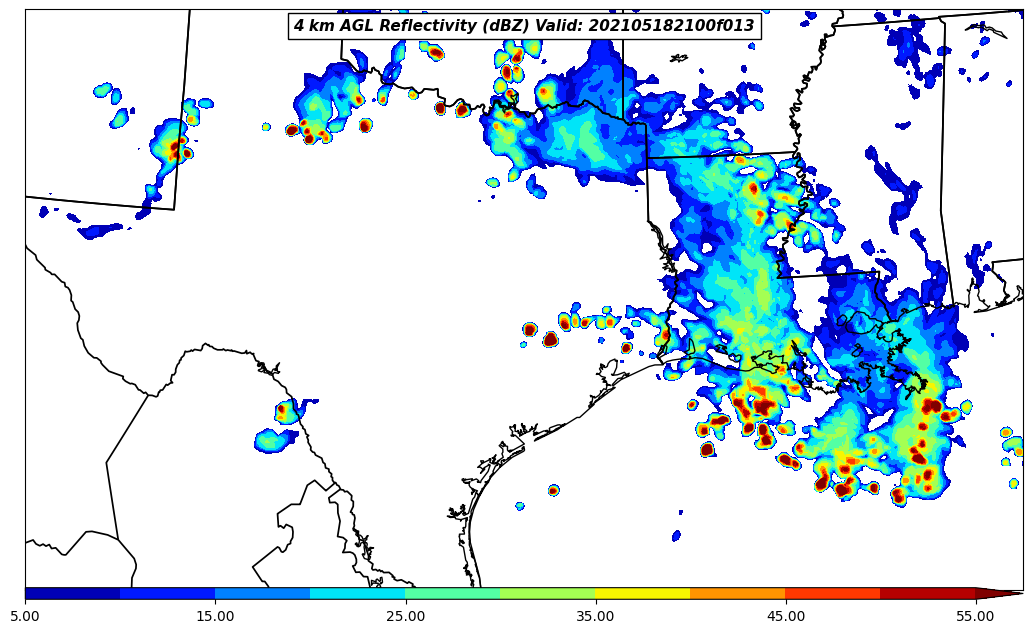Click the 5.00 colorbar tick label
Viewport: 1033px width, 633px height.
pos(25,616)
